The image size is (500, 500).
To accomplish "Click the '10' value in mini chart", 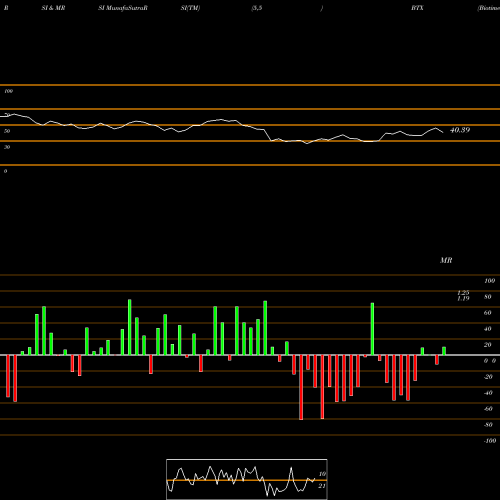I will tap(322, 474).
